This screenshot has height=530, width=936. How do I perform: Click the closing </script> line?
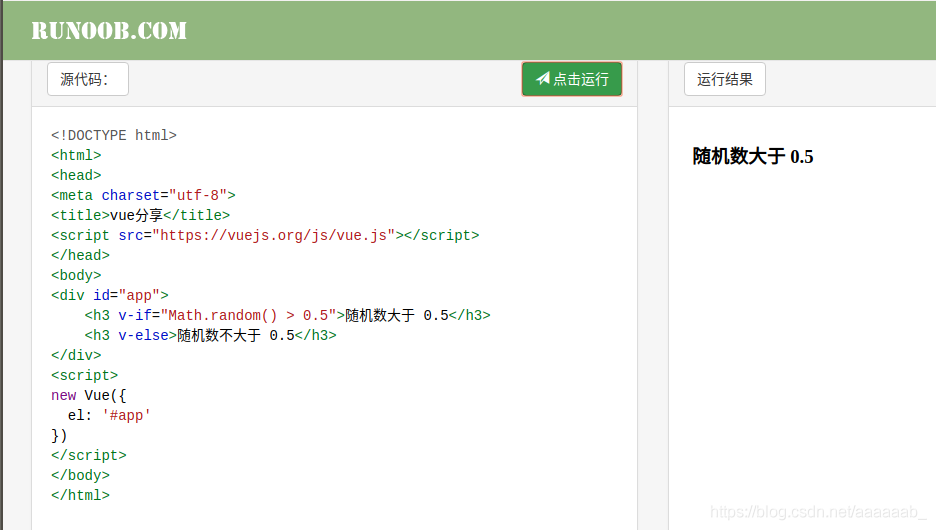pyautogui.click(x=89, y=455)
